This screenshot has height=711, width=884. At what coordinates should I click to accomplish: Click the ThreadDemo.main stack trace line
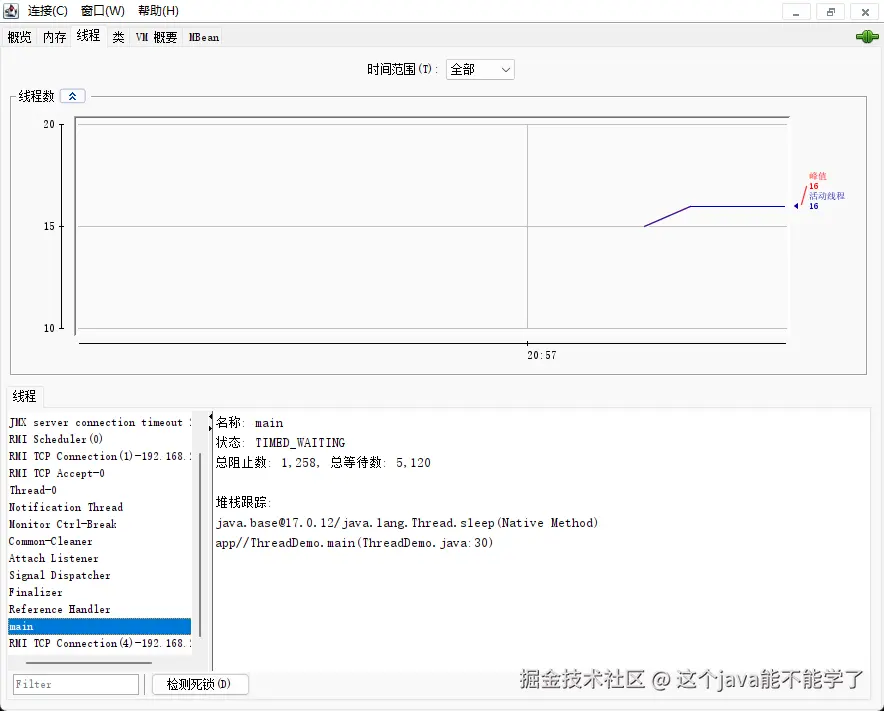(x=354, y=543)
